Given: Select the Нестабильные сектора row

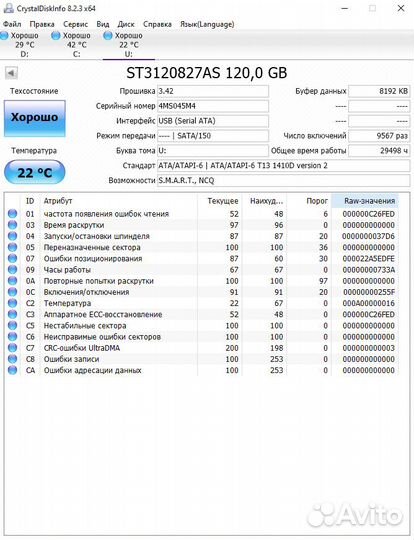Looking at the screenshot, I should pyautogui.click(x=202, y=325).
